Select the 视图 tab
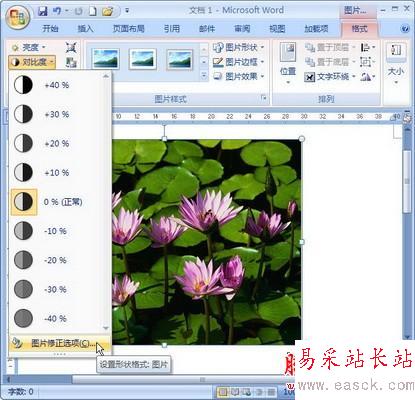This screenshot has width=415, height=400. (277, 29)
